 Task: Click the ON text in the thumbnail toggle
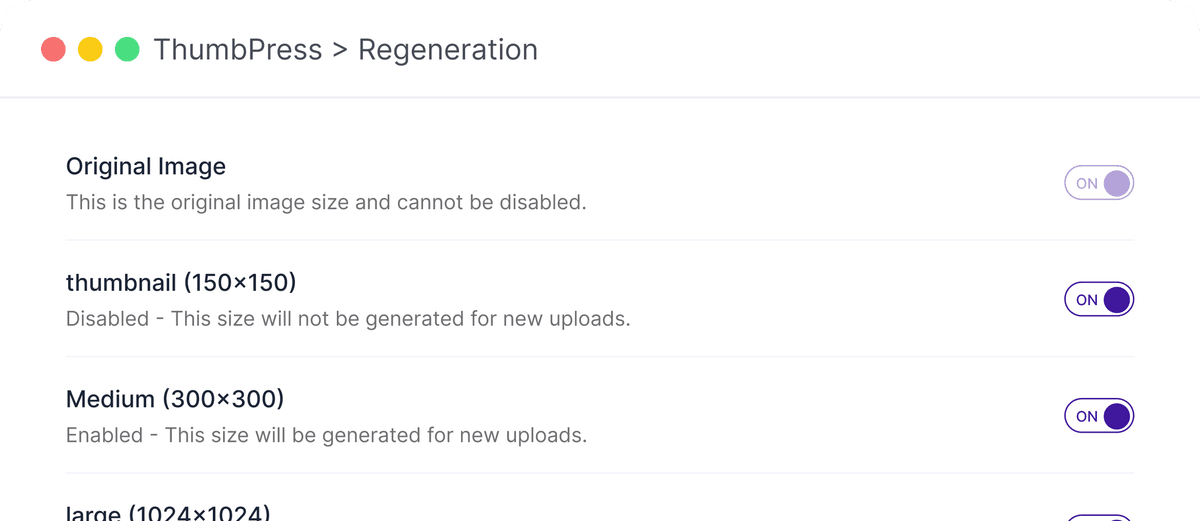1087,300
